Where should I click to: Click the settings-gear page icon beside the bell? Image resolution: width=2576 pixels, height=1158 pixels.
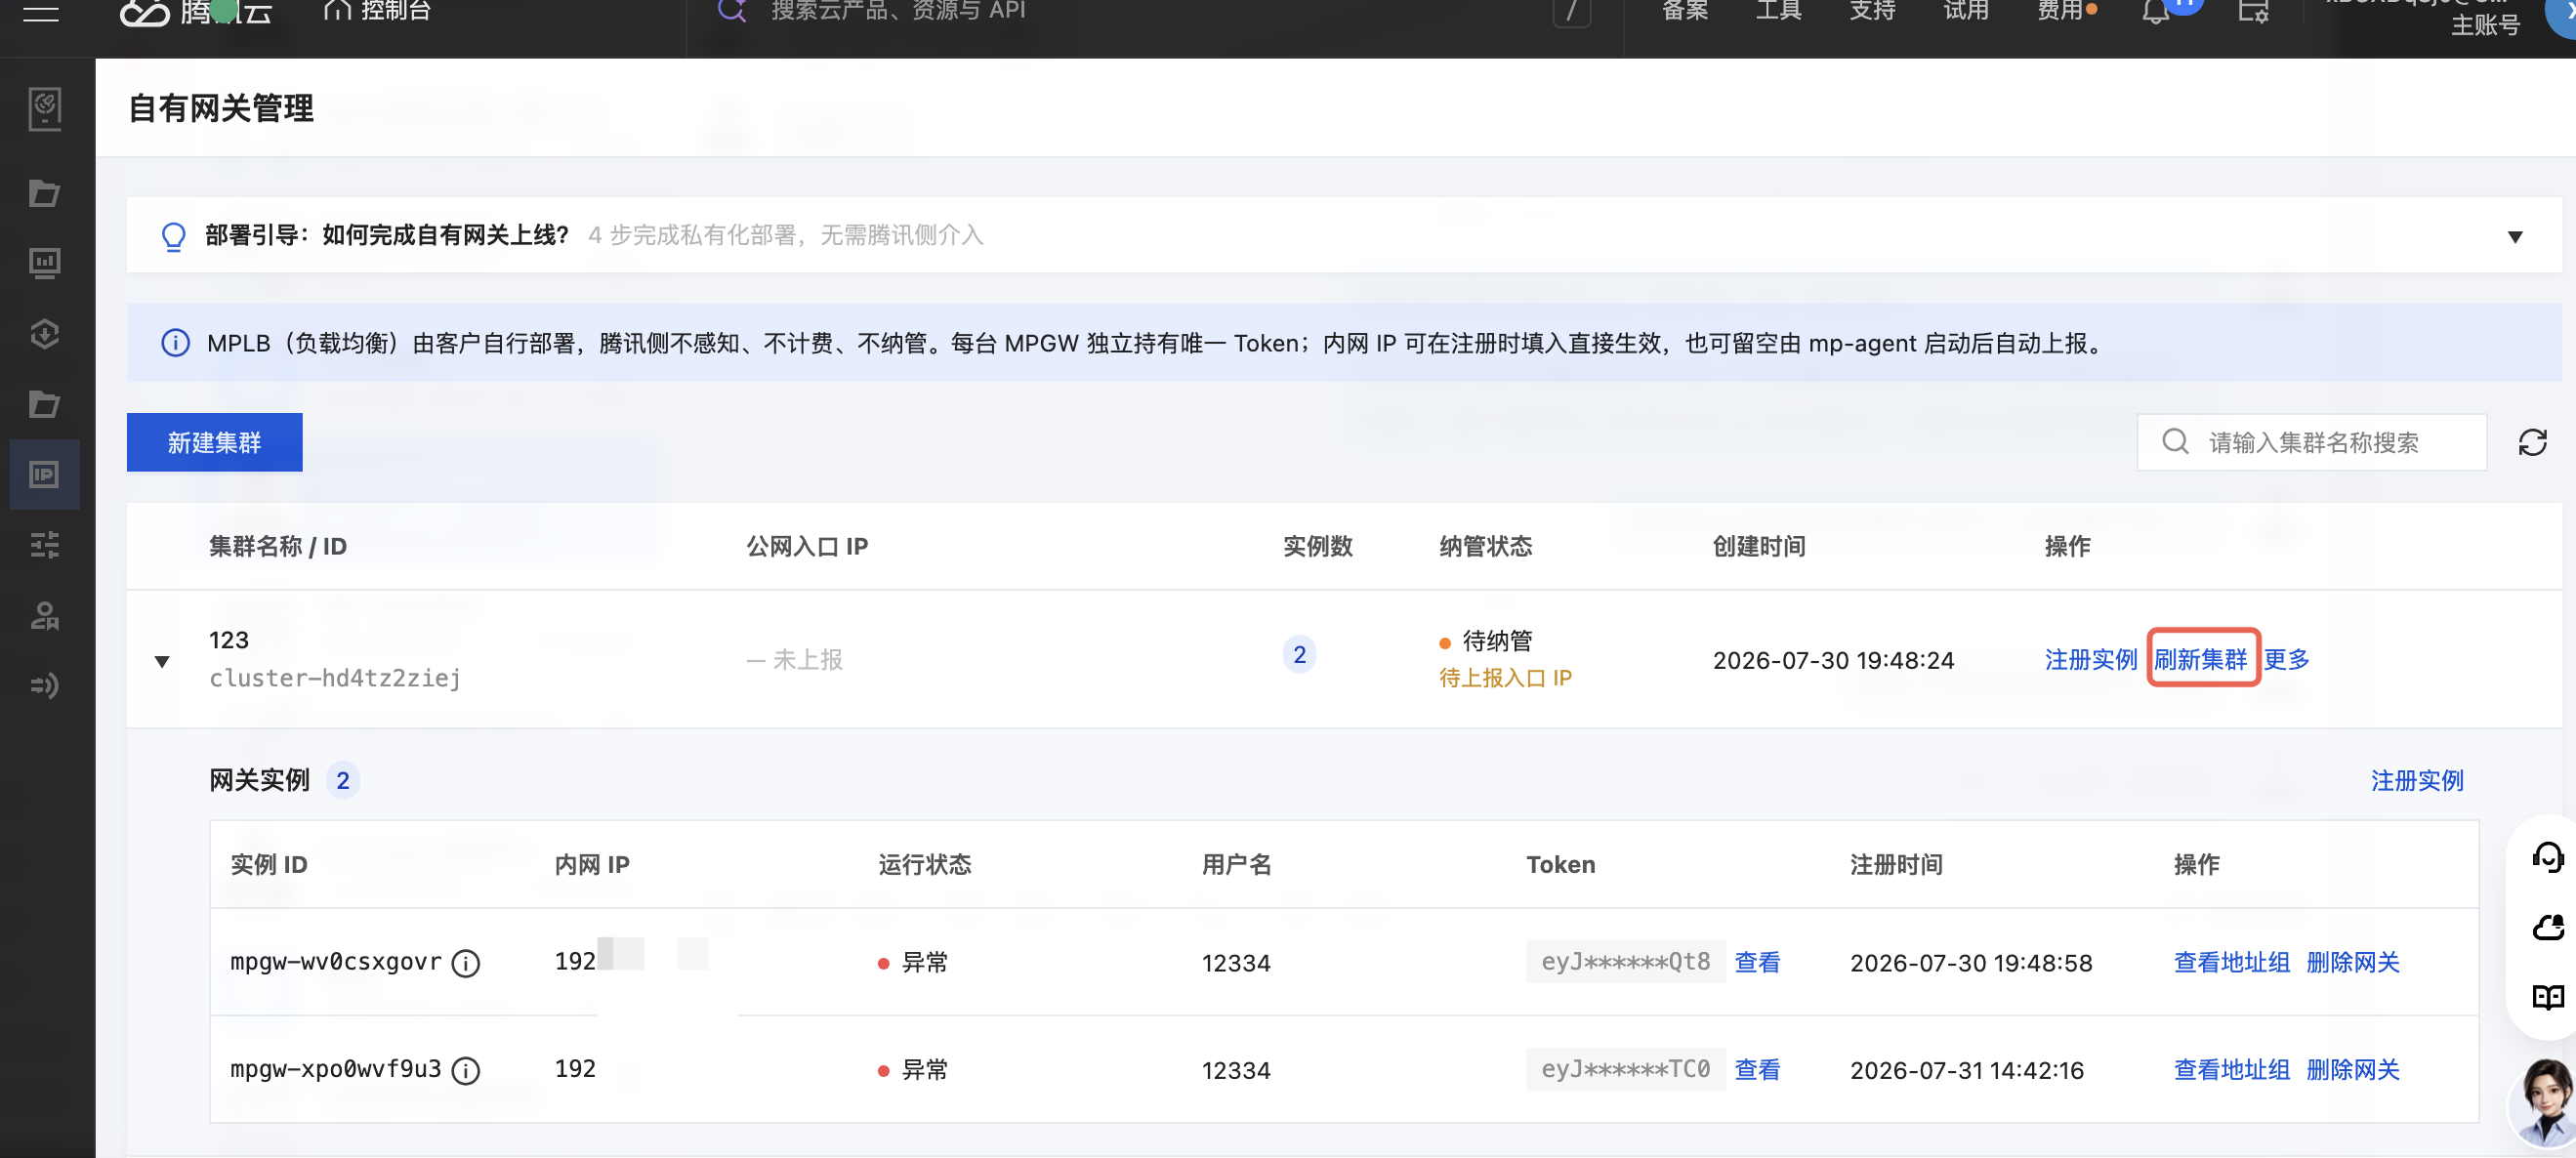pos(2253,11)
